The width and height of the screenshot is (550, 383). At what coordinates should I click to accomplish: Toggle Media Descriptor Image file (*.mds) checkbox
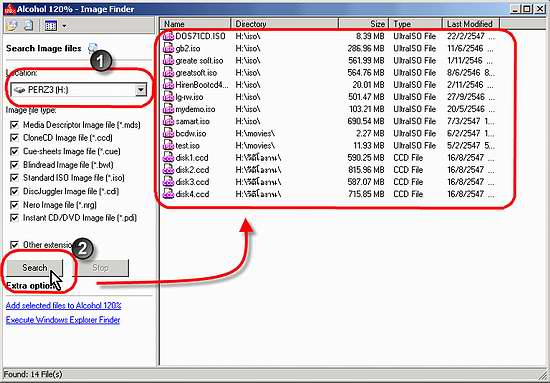14,125
